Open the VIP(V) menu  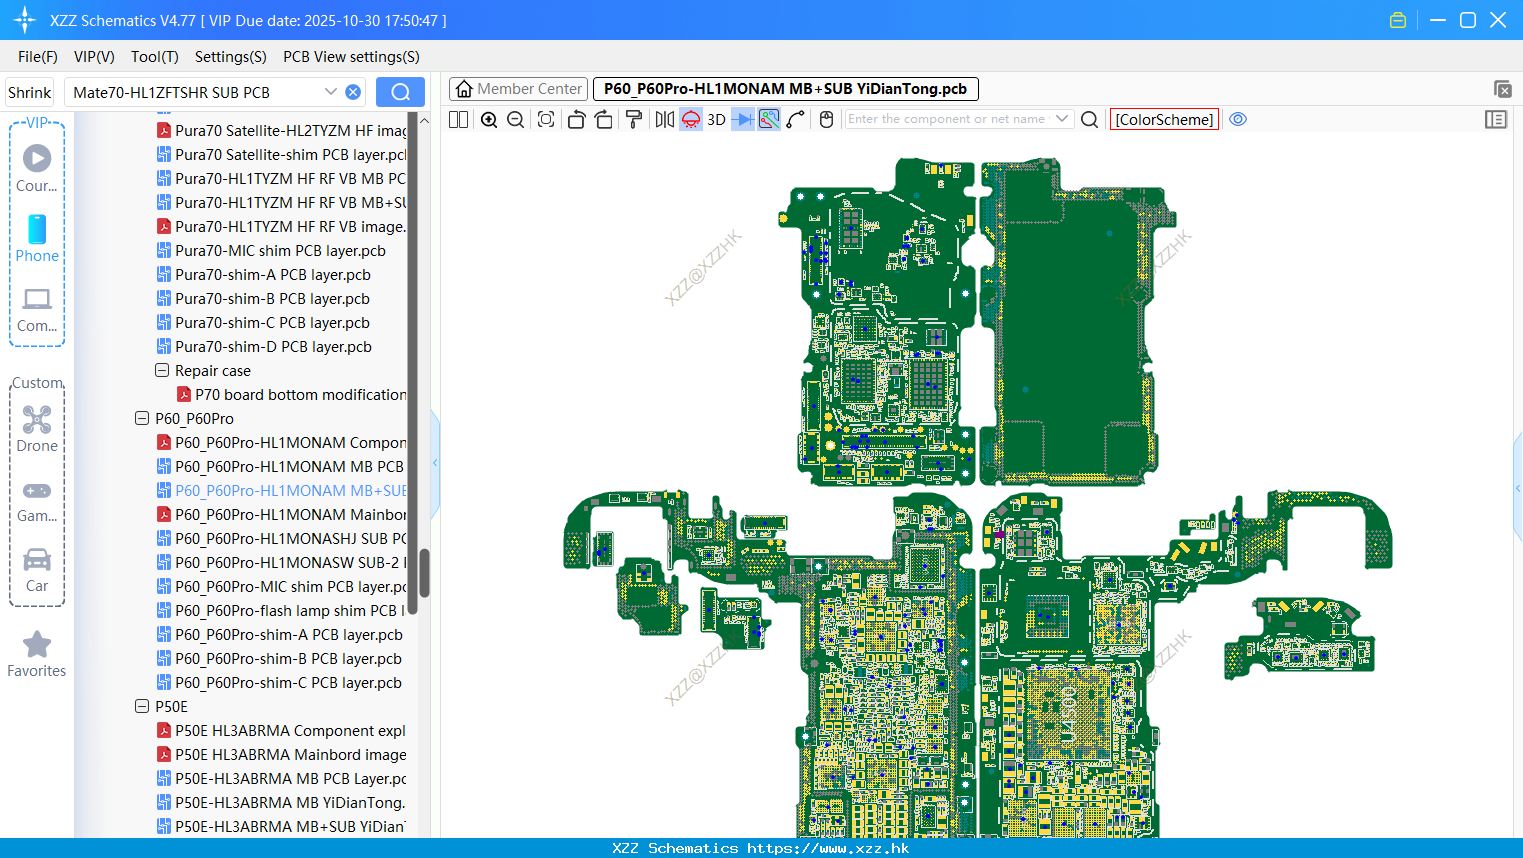[x=94, y=57]
